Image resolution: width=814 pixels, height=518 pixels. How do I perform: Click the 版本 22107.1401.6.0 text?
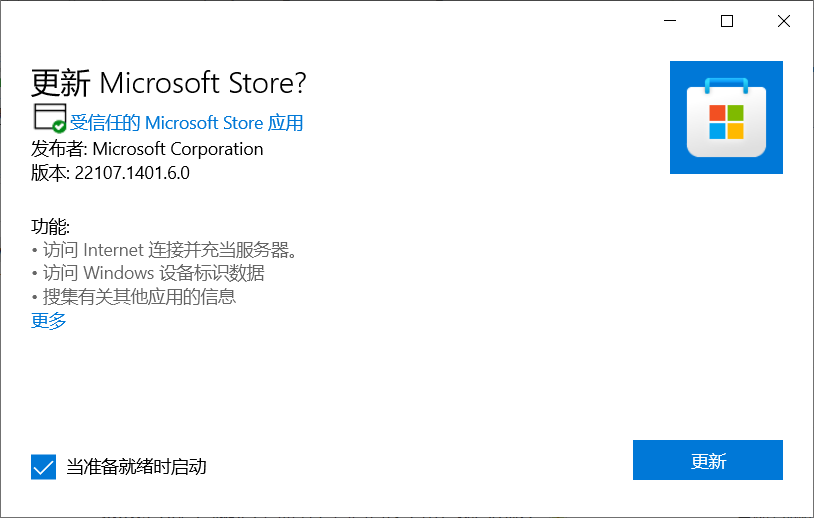click(110, 173)
